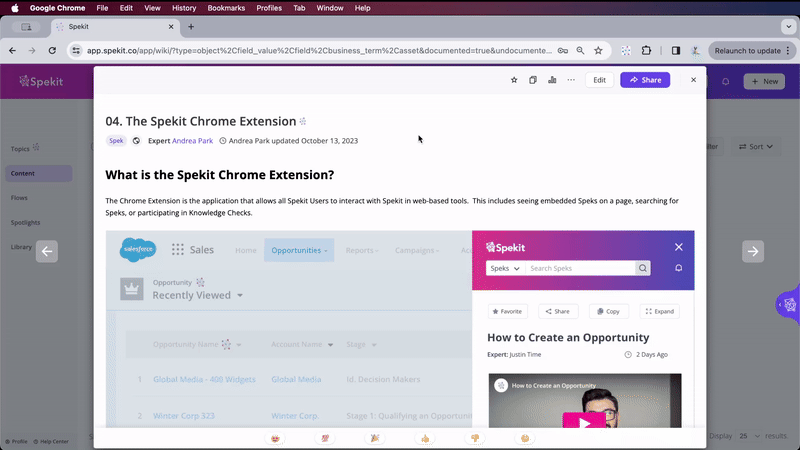The image size is (800, 450).
Task: Go to the next Spek with right arrow
Action: pos(753,252)
